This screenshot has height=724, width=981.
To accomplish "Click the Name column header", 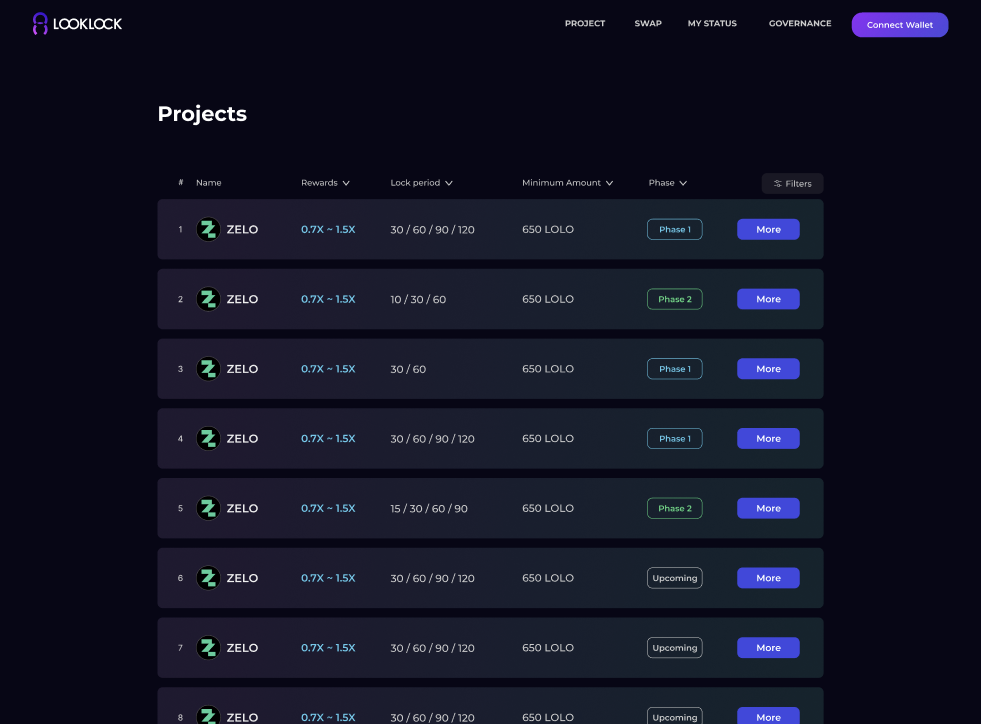I will pyautogui.click(x=208, y=183).
